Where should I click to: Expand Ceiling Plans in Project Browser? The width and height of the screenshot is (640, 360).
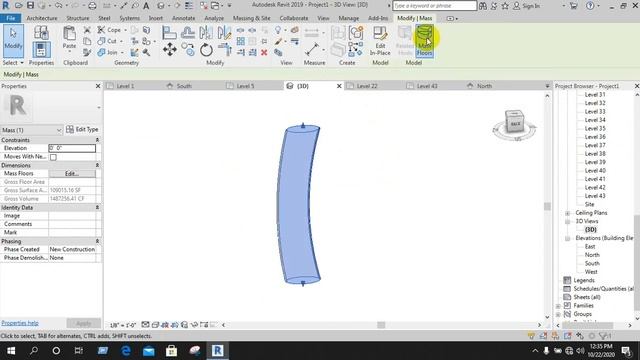click(x=567, y=213)
